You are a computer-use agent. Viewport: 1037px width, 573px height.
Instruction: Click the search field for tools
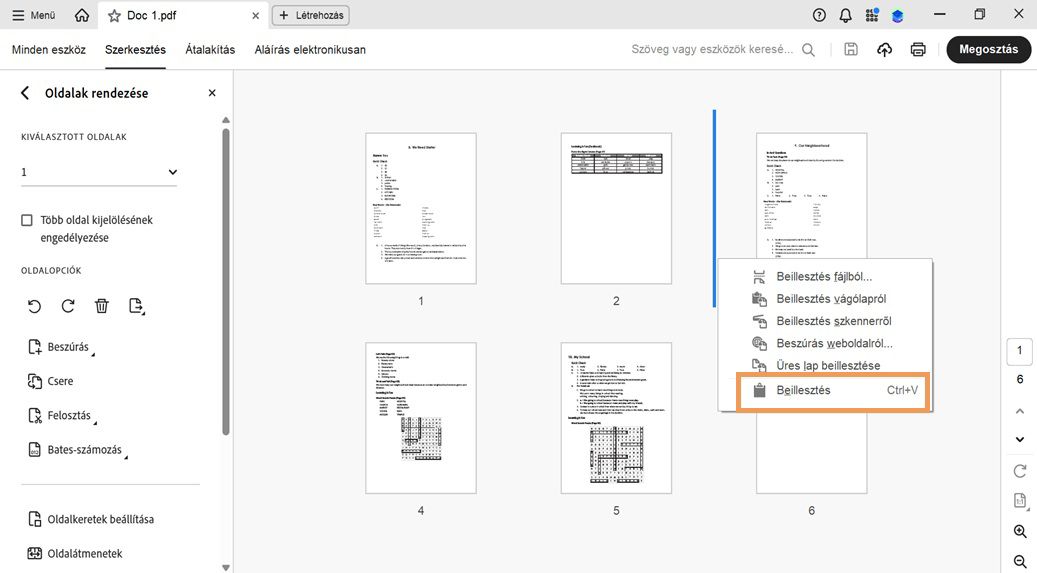coord(712,49)
